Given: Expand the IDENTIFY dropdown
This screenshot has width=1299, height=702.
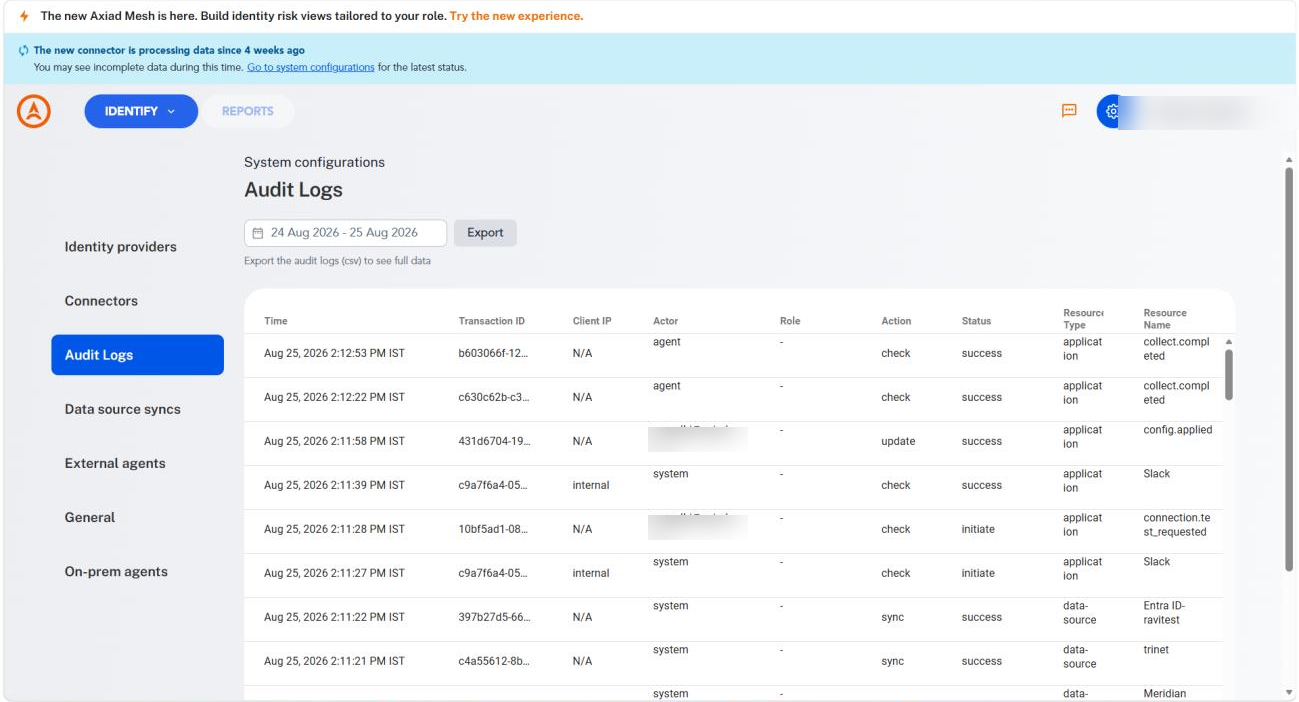Looking at the screenshot, I should [x=141, y=111].
